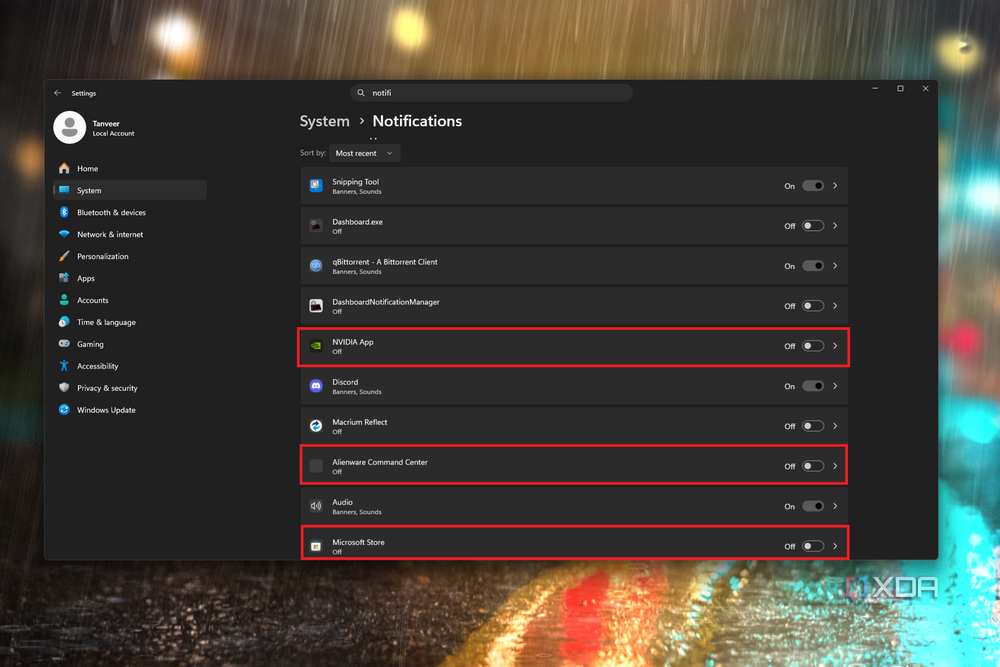Screen dimensions: 1000x667
Task: Disable qBittorrent notifications toggle
Action: click(x=812, y=266)
